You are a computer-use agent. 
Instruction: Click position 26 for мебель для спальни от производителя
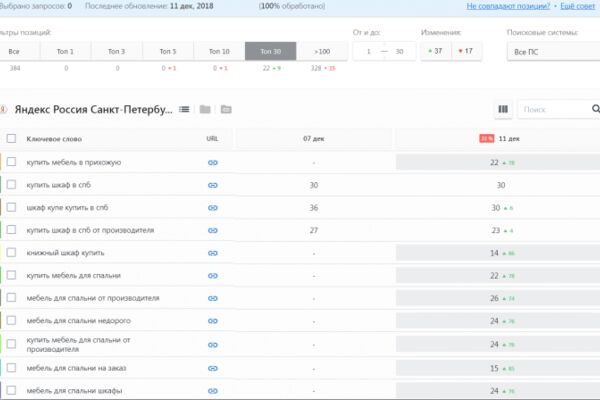[x=494, y=298]
